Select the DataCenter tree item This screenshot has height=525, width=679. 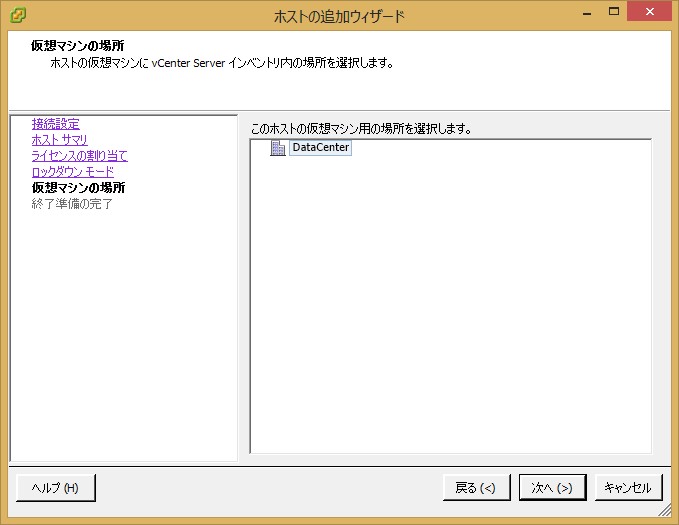[320, 147]
